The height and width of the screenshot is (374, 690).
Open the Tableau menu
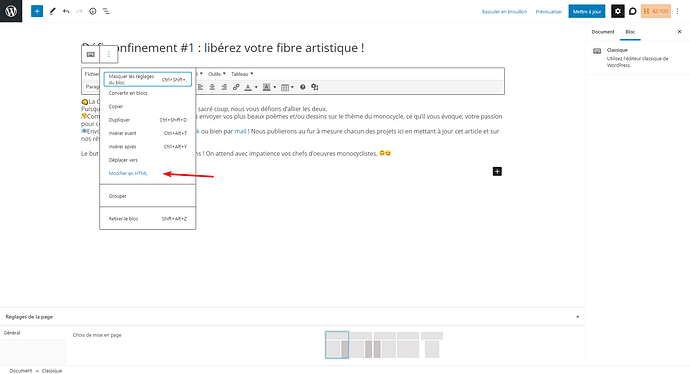pyautogui.click(x=242, y=74)
